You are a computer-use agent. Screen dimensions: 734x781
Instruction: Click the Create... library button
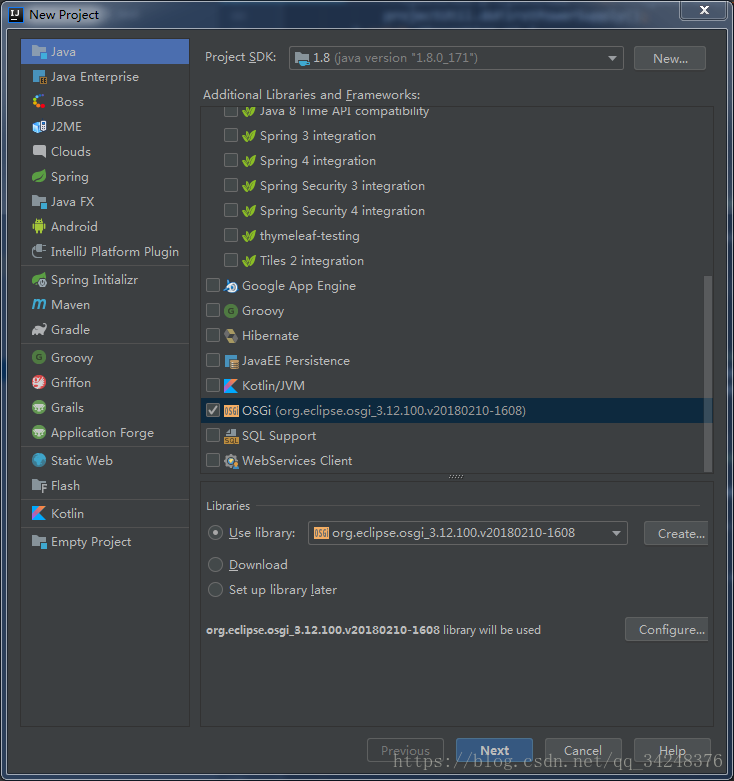coord(676,533)
